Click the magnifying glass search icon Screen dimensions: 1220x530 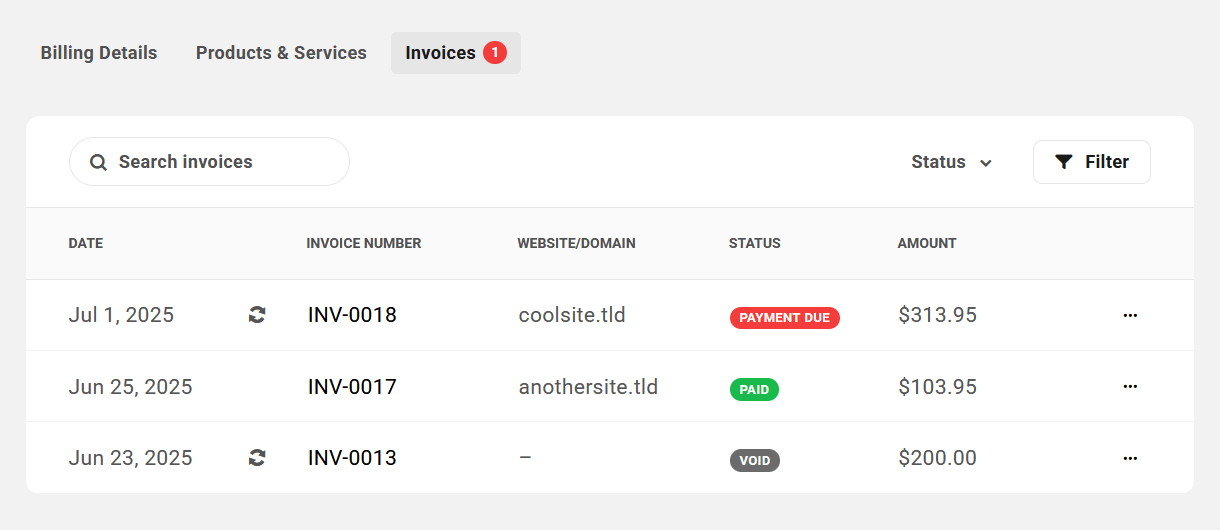pos(98,162)
